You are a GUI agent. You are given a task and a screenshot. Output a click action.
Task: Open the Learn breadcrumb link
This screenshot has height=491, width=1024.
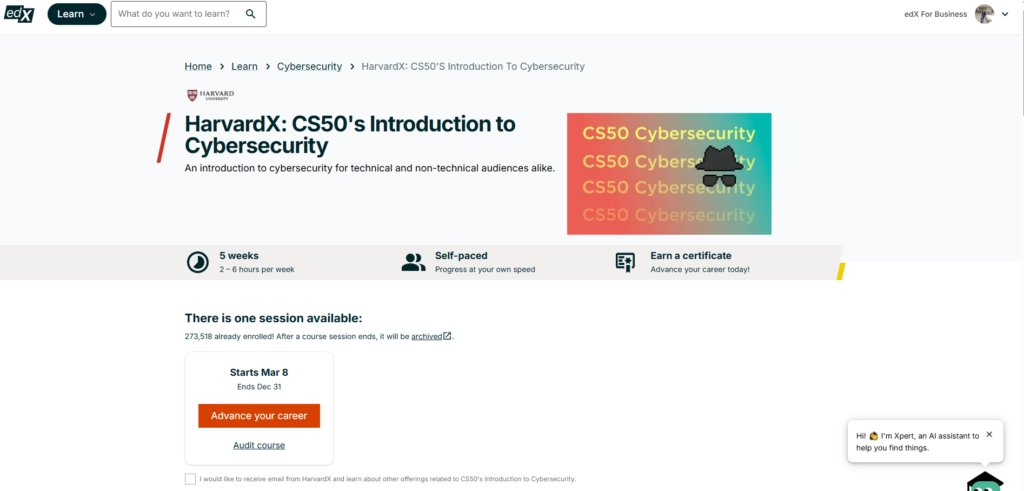(x=244, y=67)
